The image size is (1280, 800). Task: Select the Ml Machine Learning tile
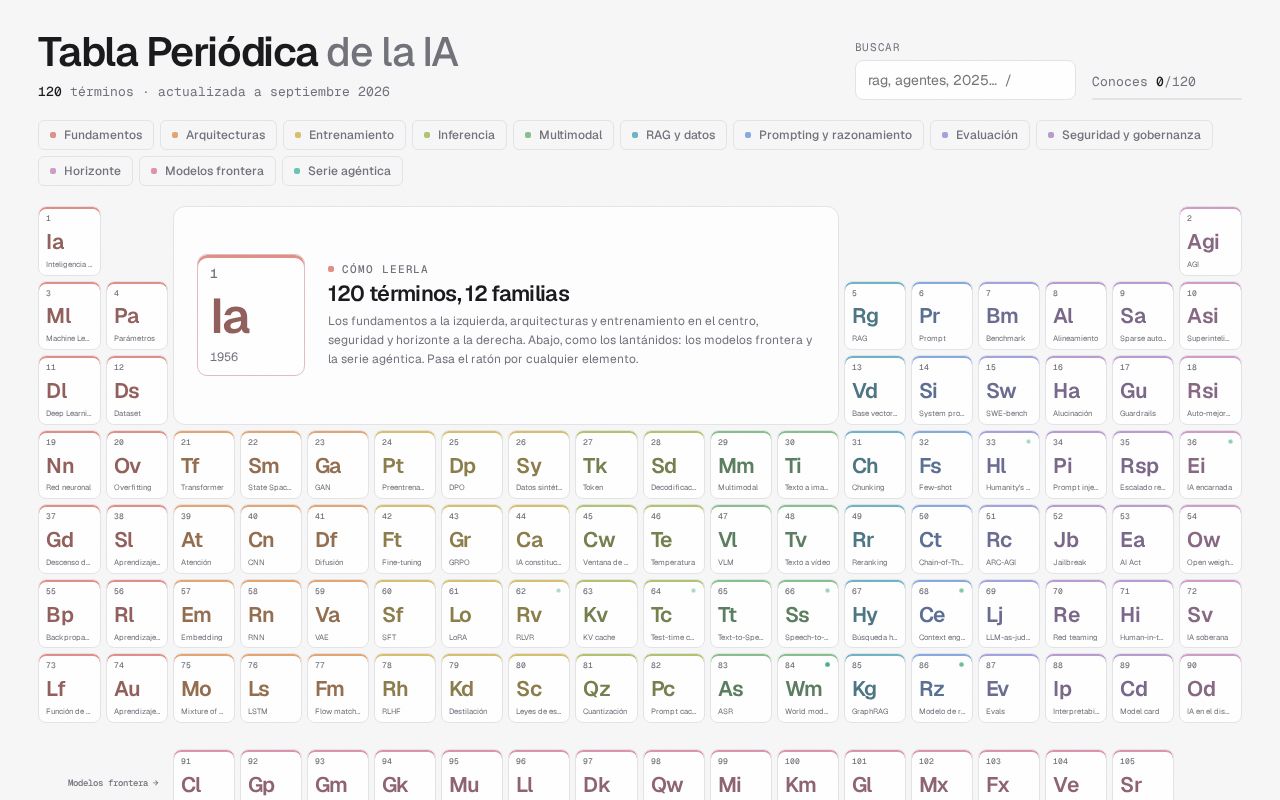[x=69, y=316]
